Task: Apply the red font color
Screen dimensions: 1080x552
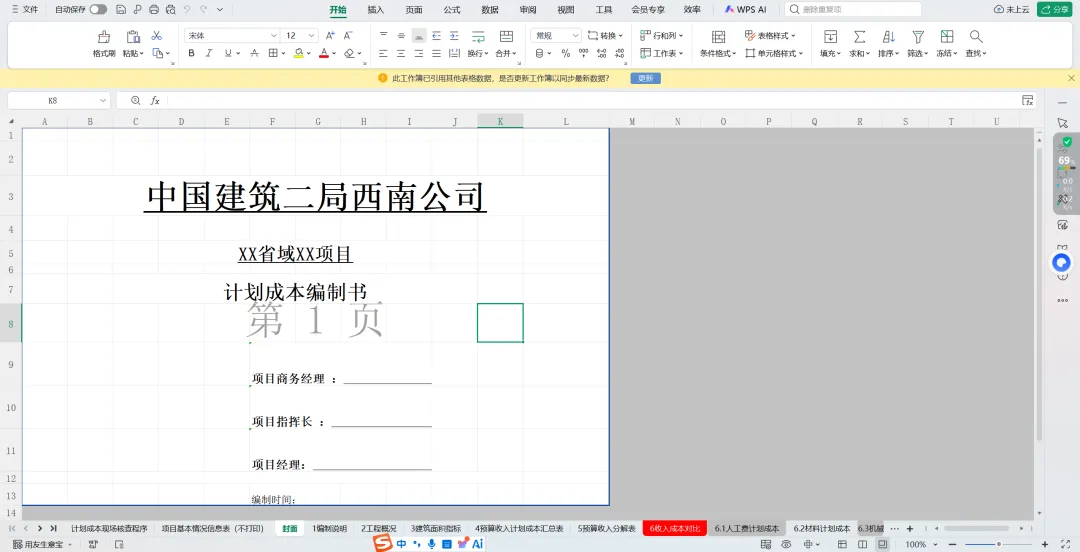Action: 324,53
